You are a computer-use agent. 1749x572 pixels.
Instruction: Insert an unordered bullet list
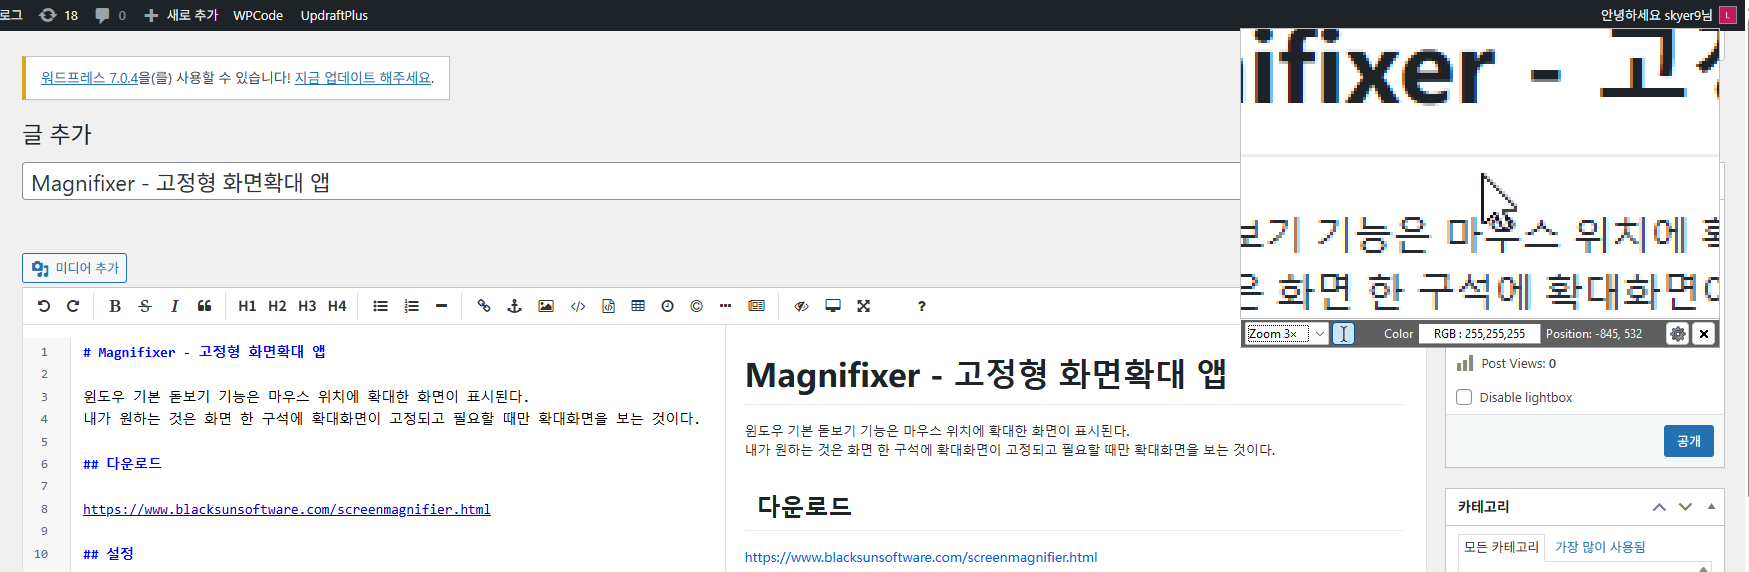pos(381,306)
